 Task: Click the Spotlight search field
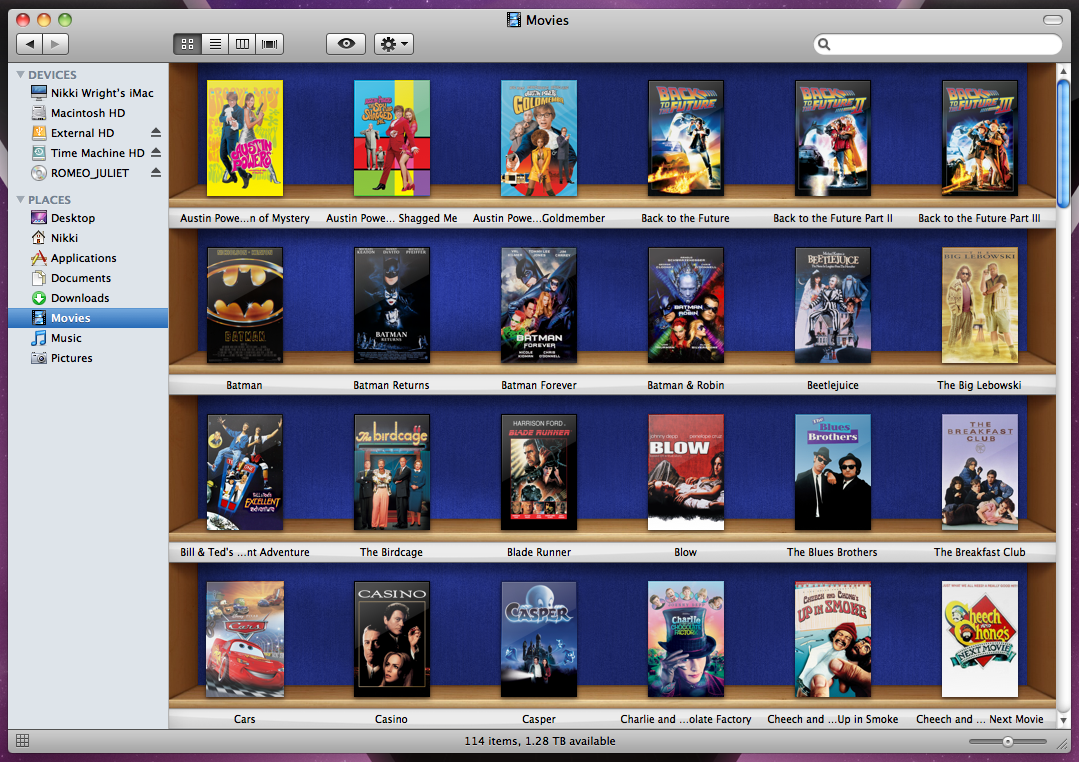click(x=937, y=44)
